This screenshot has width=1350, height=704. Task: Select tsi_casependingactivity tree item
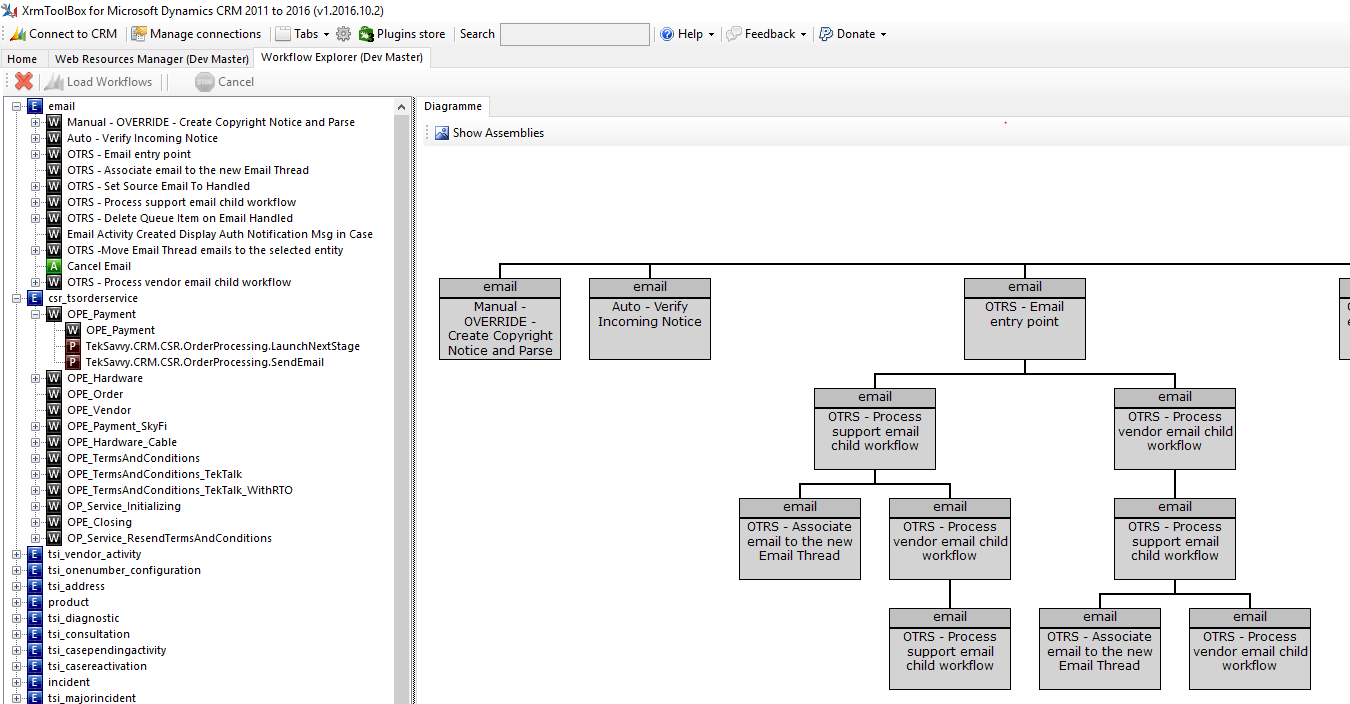click(107, 650)
